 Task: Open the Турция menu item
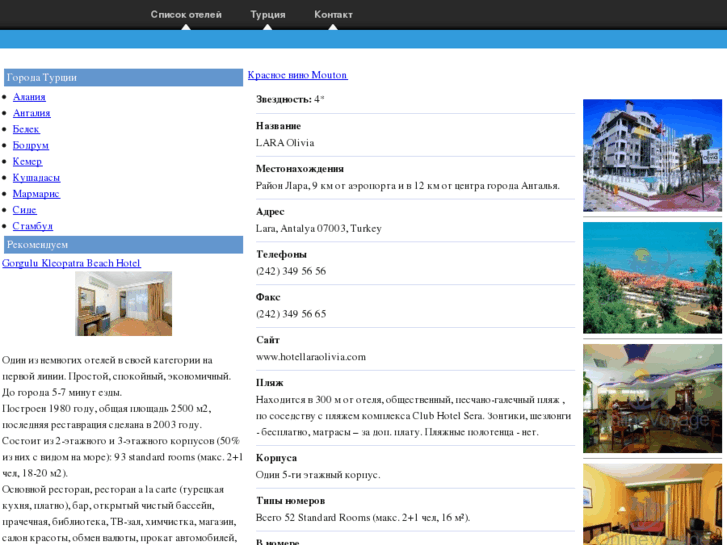coord(267,15)
